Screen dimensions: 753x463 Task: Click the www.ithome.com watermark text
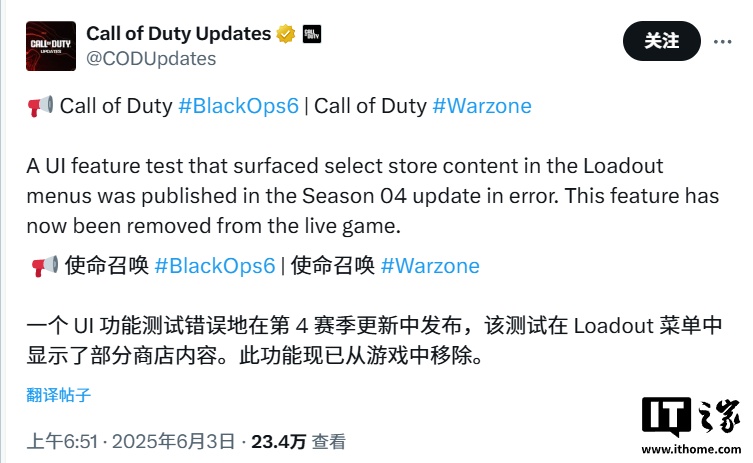pos(692,450)
